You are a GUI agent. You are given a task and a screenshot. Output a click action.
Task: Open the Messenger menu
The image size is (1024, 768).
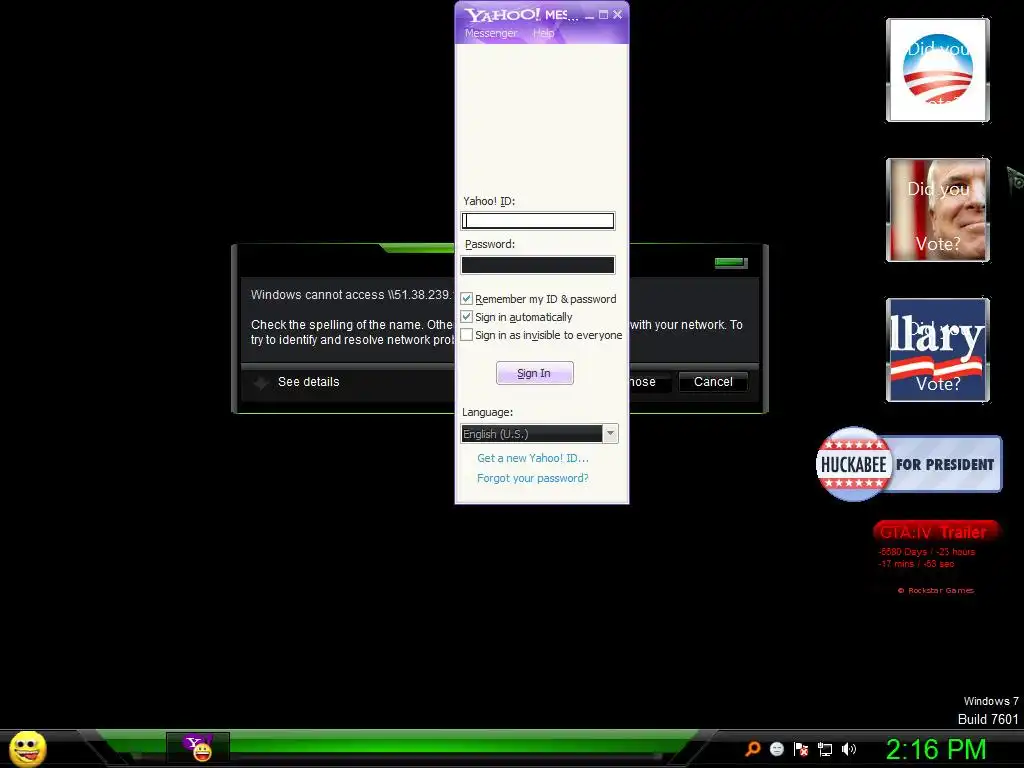[491, 33]
